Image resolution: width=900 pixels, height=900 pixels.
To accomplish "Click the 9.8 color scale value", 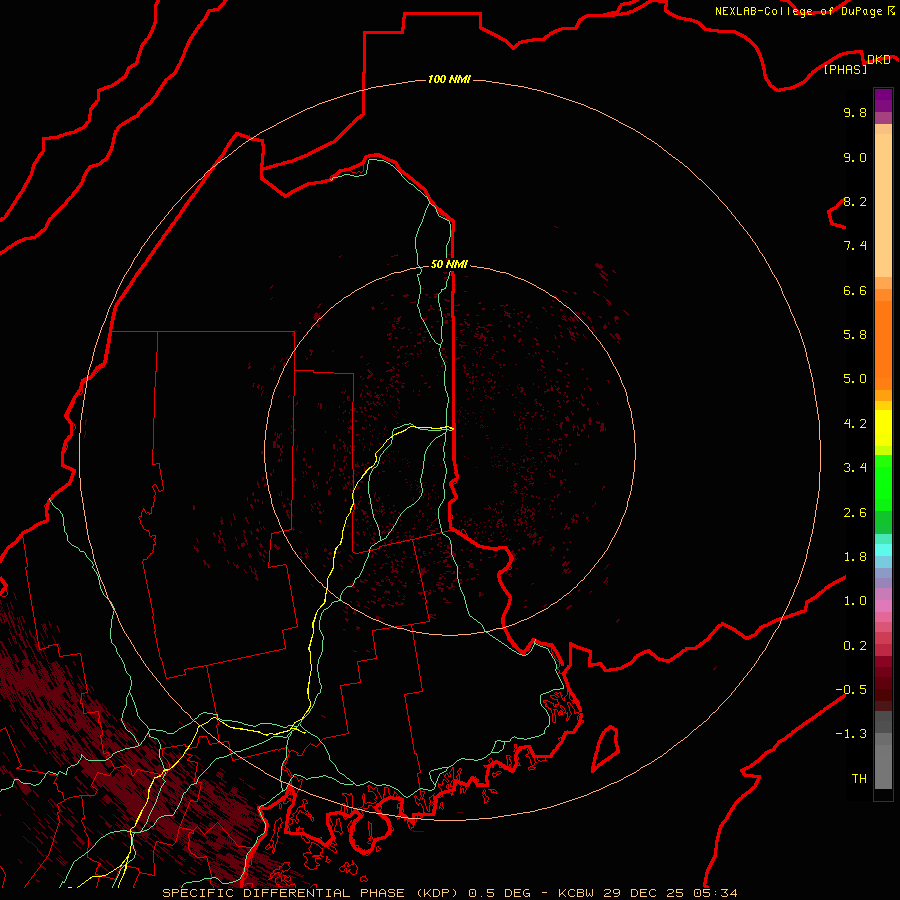I will click(855, 112).
